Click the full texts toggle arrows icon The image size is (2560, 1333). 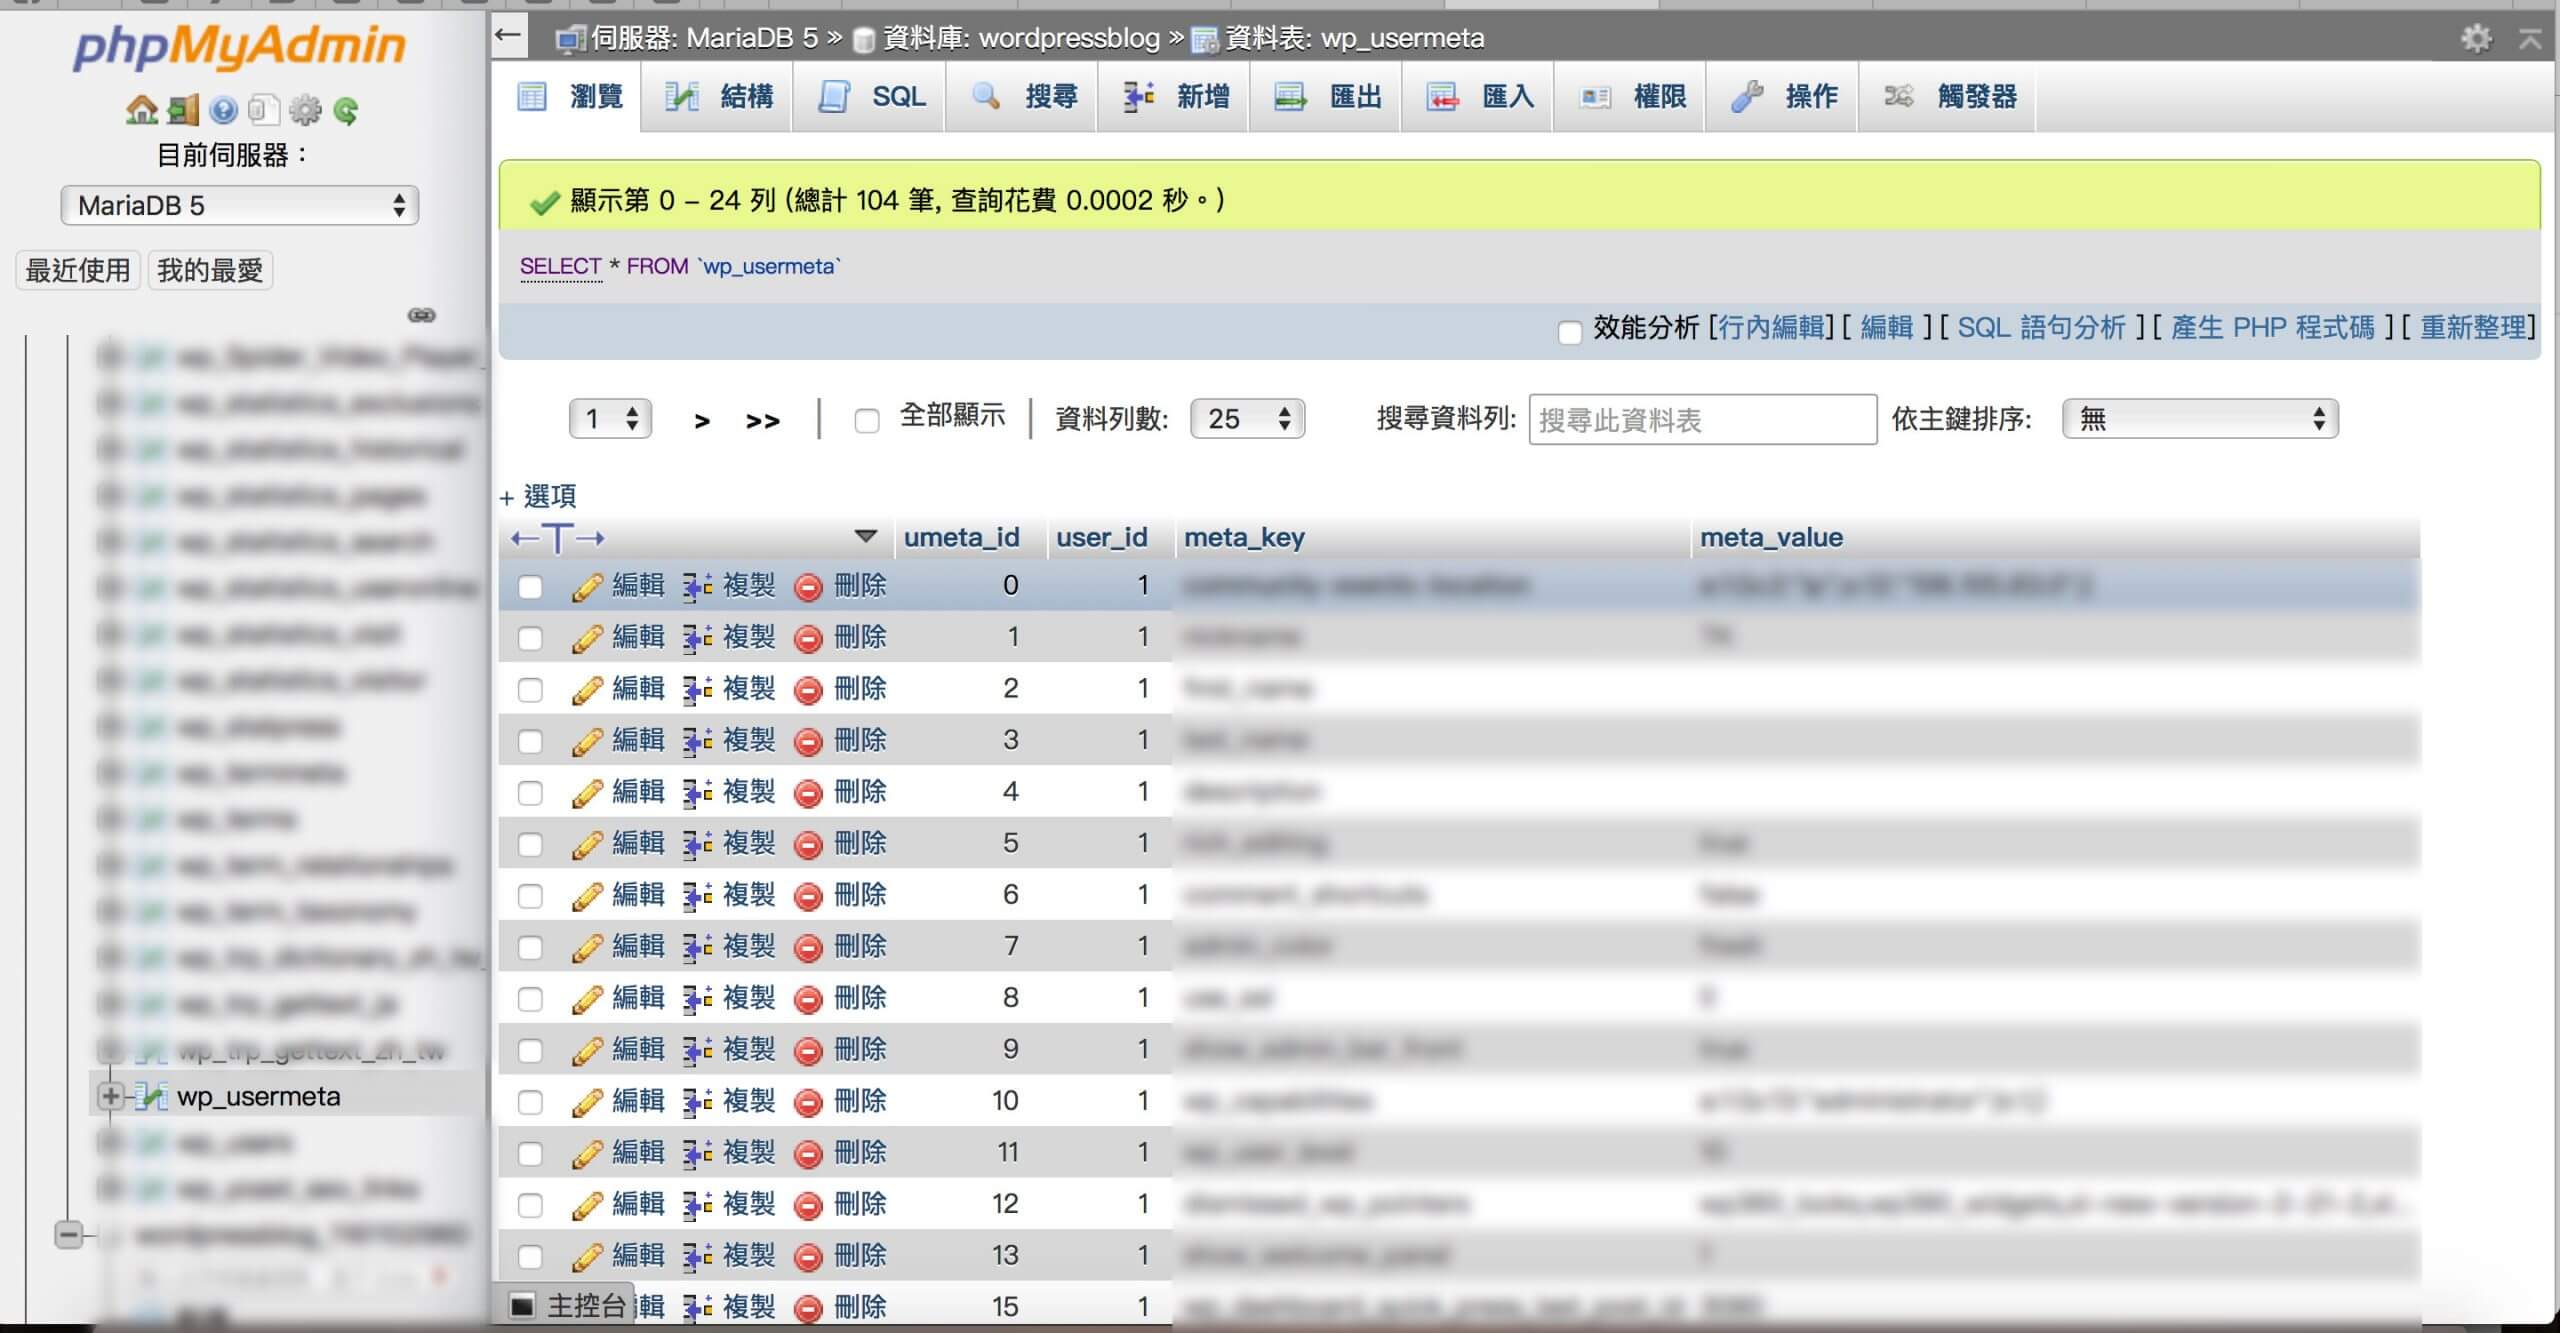click(557, 538)
